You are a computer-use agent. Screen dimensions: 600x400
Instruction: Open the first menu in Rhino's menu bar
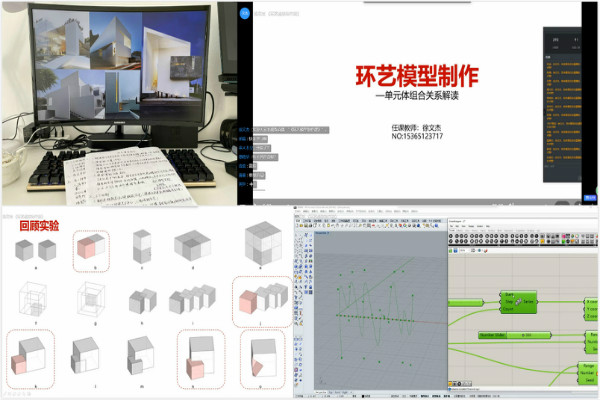coord(300,211)
